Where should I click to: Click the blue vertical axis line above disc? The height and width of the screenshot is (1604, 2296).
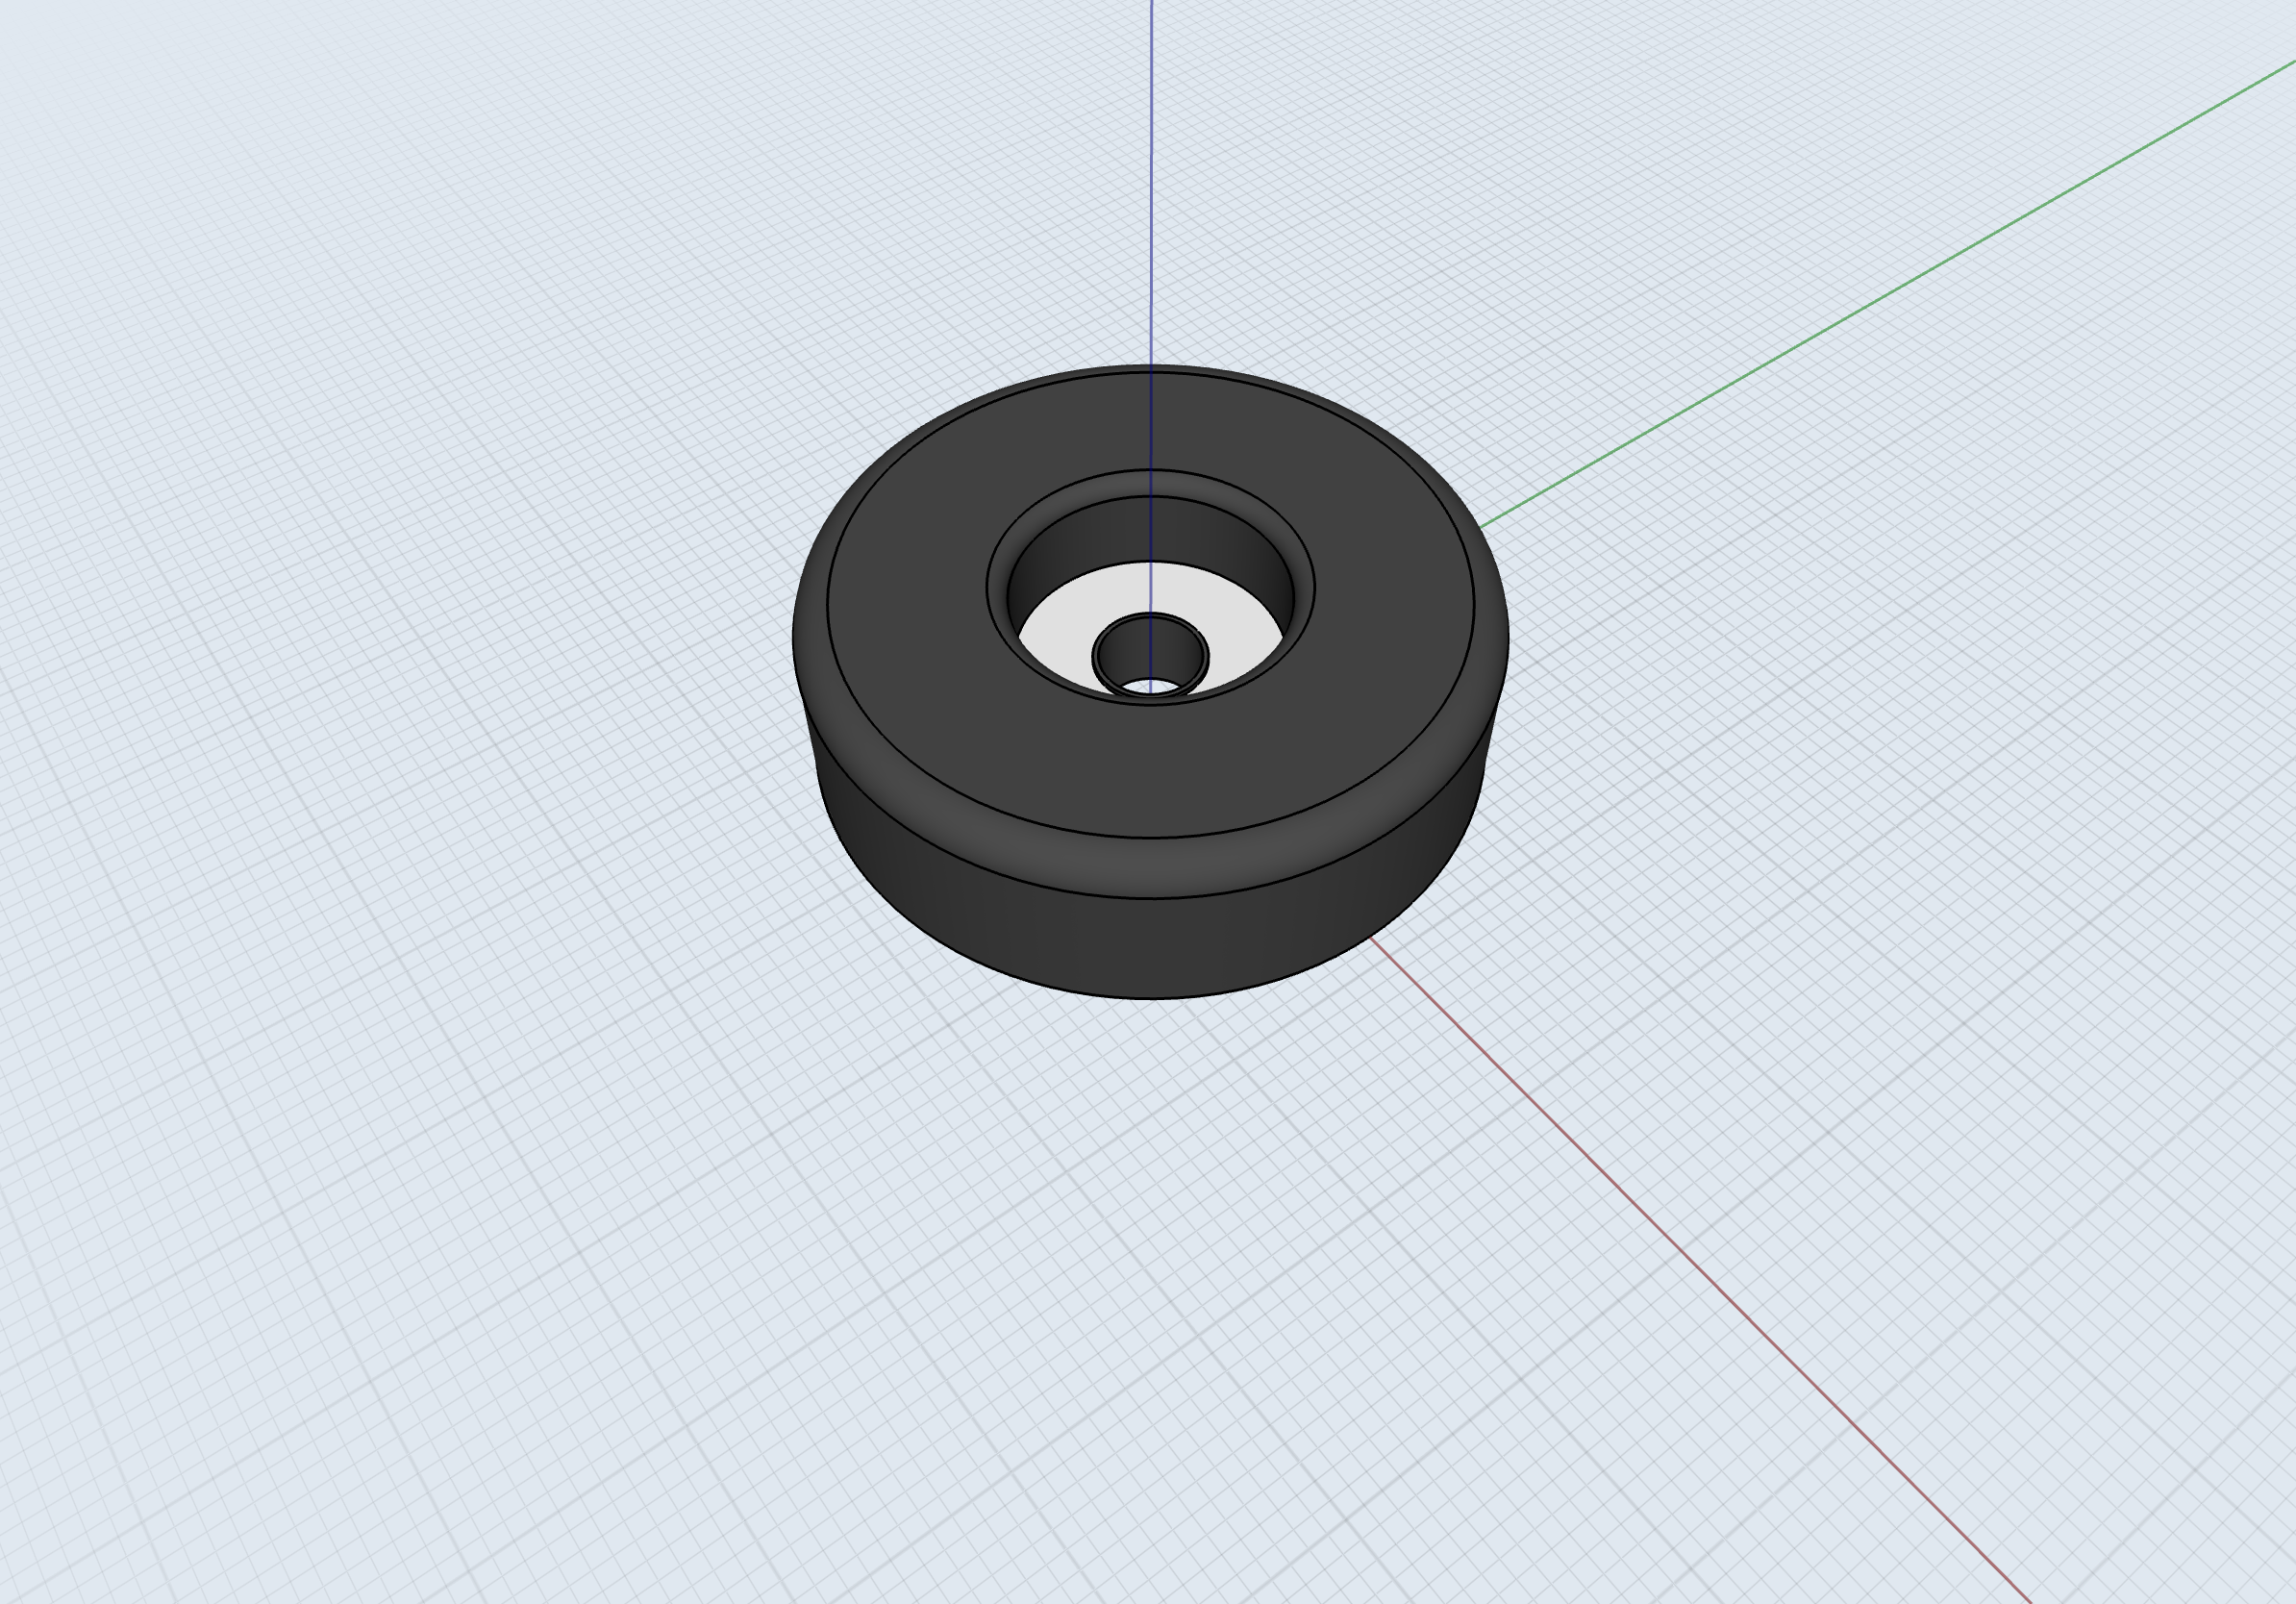(1151, 183)
